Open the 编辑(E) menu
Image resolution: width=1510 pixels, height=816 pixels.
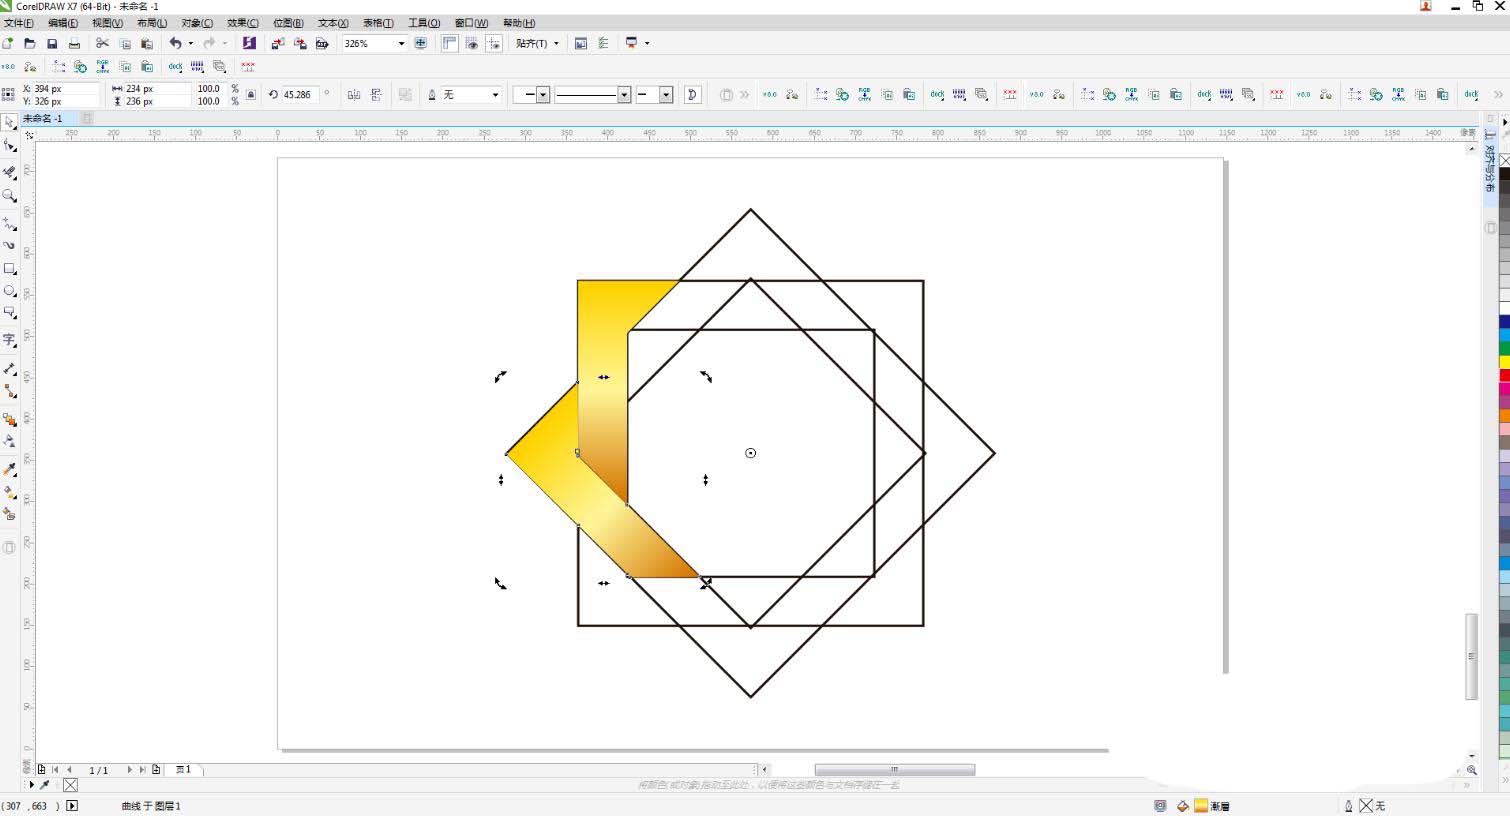point(63,22)
